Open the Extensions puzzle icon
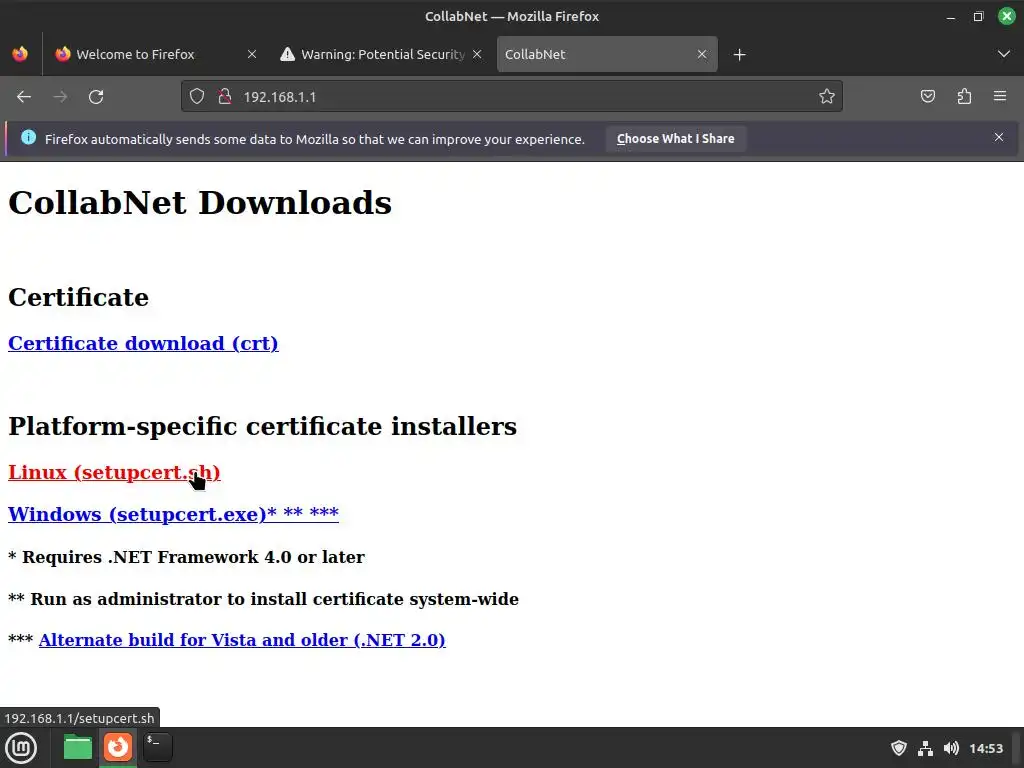This screenshot has width=1024, height=768. click(964, 97)
